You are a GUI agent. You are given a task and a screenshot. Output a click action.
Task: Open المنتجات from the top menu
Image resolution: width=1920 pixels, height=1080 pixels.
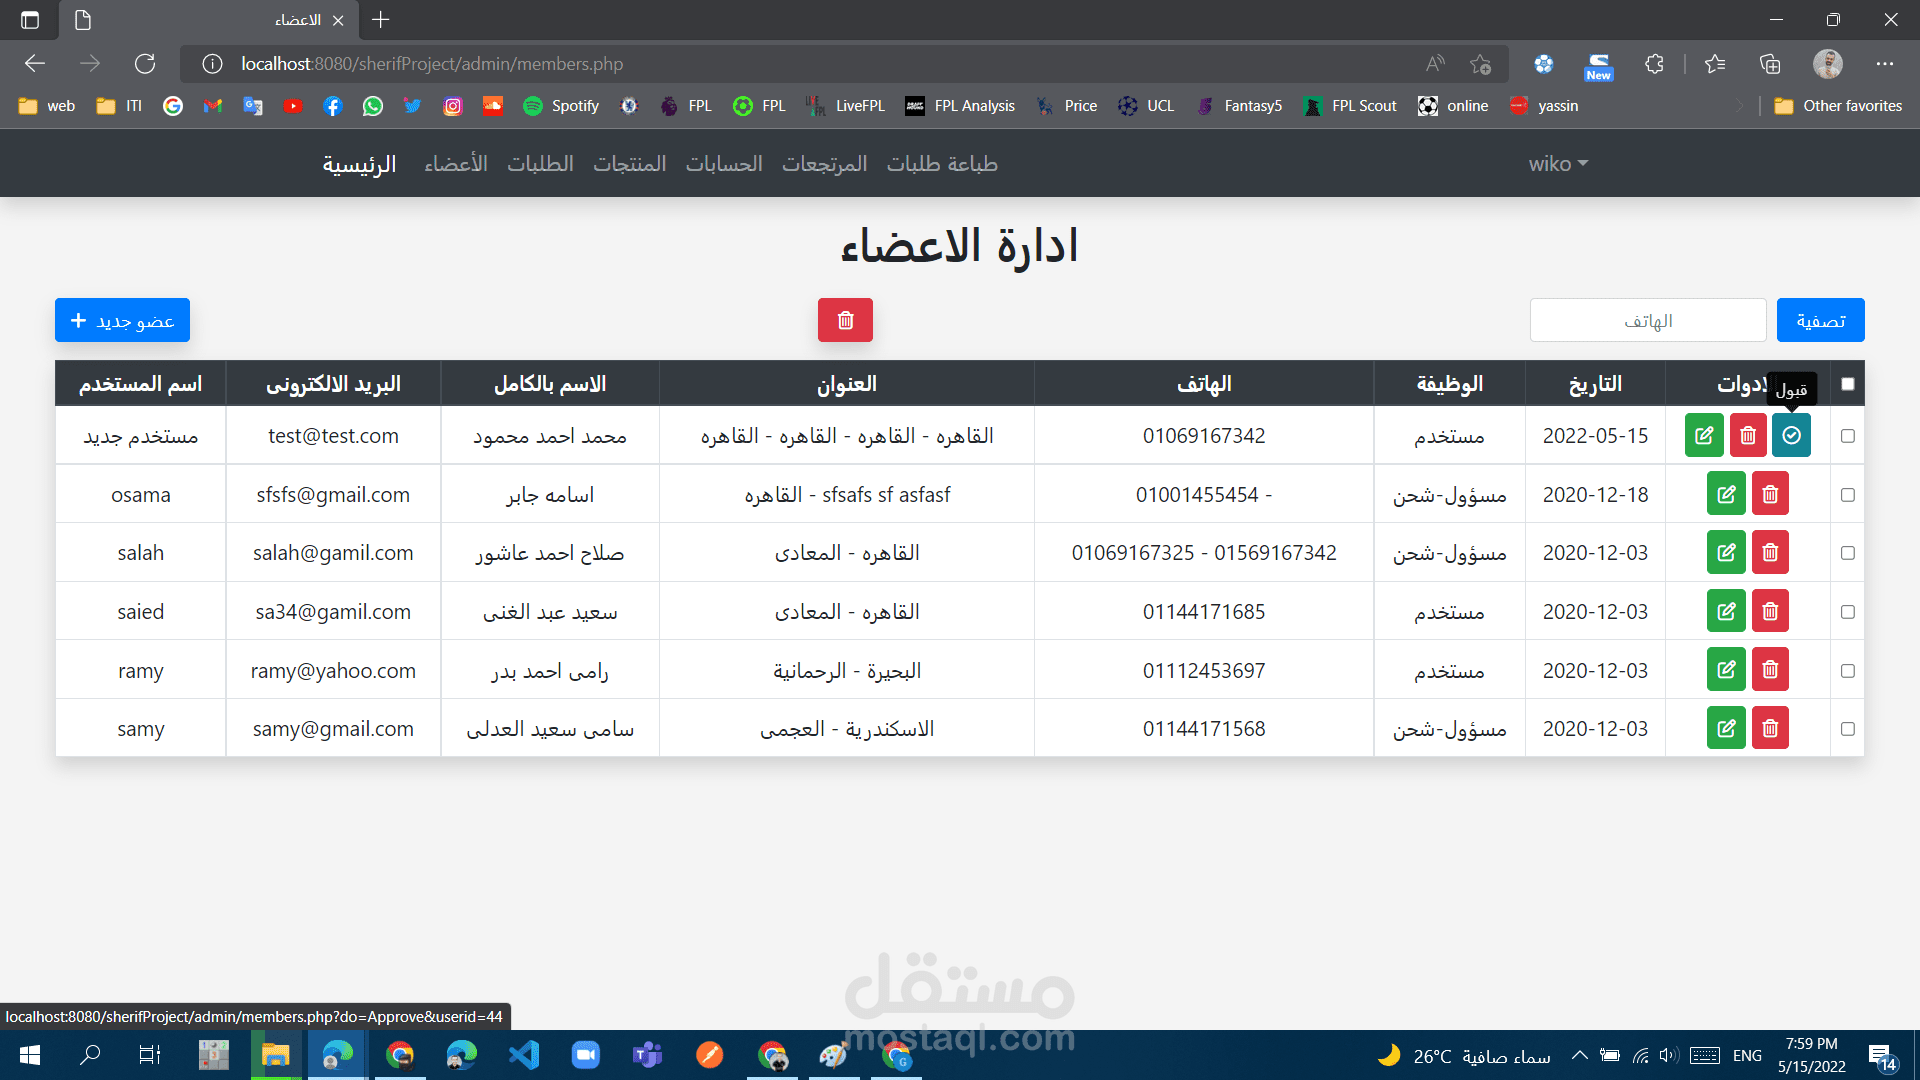click(x=629, y=163)
